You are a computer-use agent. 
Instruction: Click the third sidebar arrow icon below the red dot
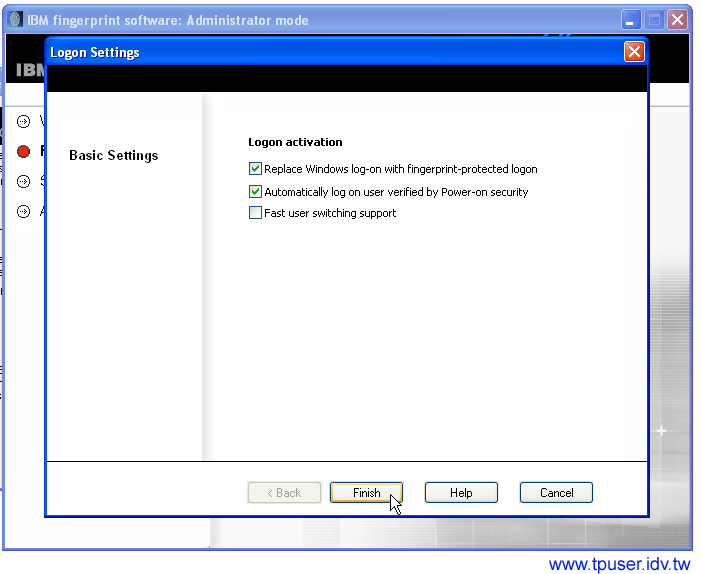(24, 182)
